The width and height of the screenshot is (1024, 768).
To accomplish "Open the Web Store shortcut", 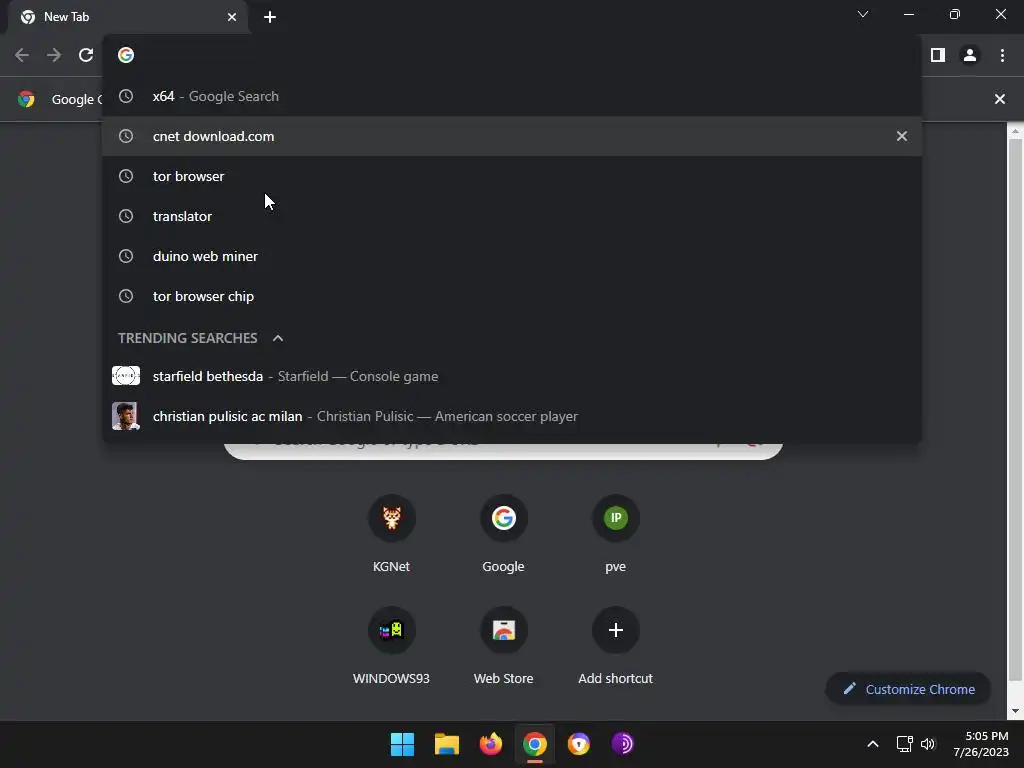I will coord(504,646).
